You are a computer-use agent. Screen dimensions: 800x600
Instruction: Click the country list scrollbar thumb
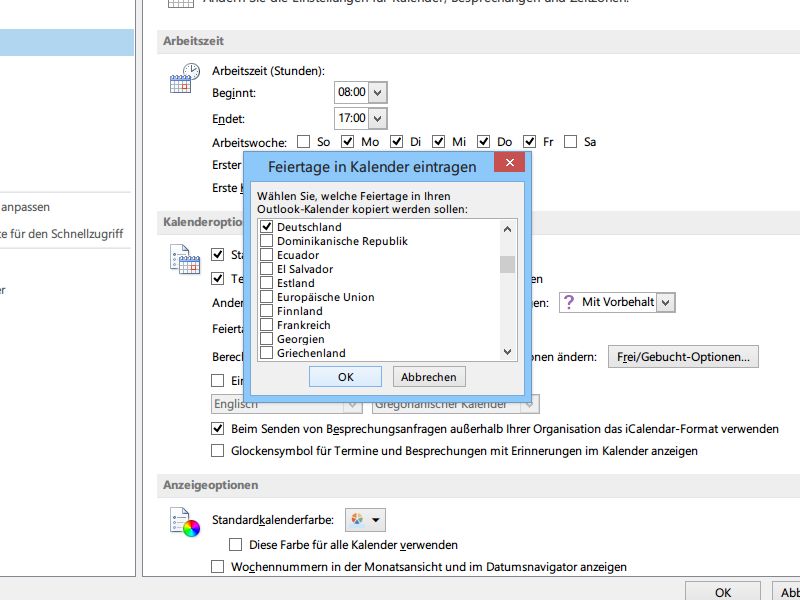[x=507, y=264]
